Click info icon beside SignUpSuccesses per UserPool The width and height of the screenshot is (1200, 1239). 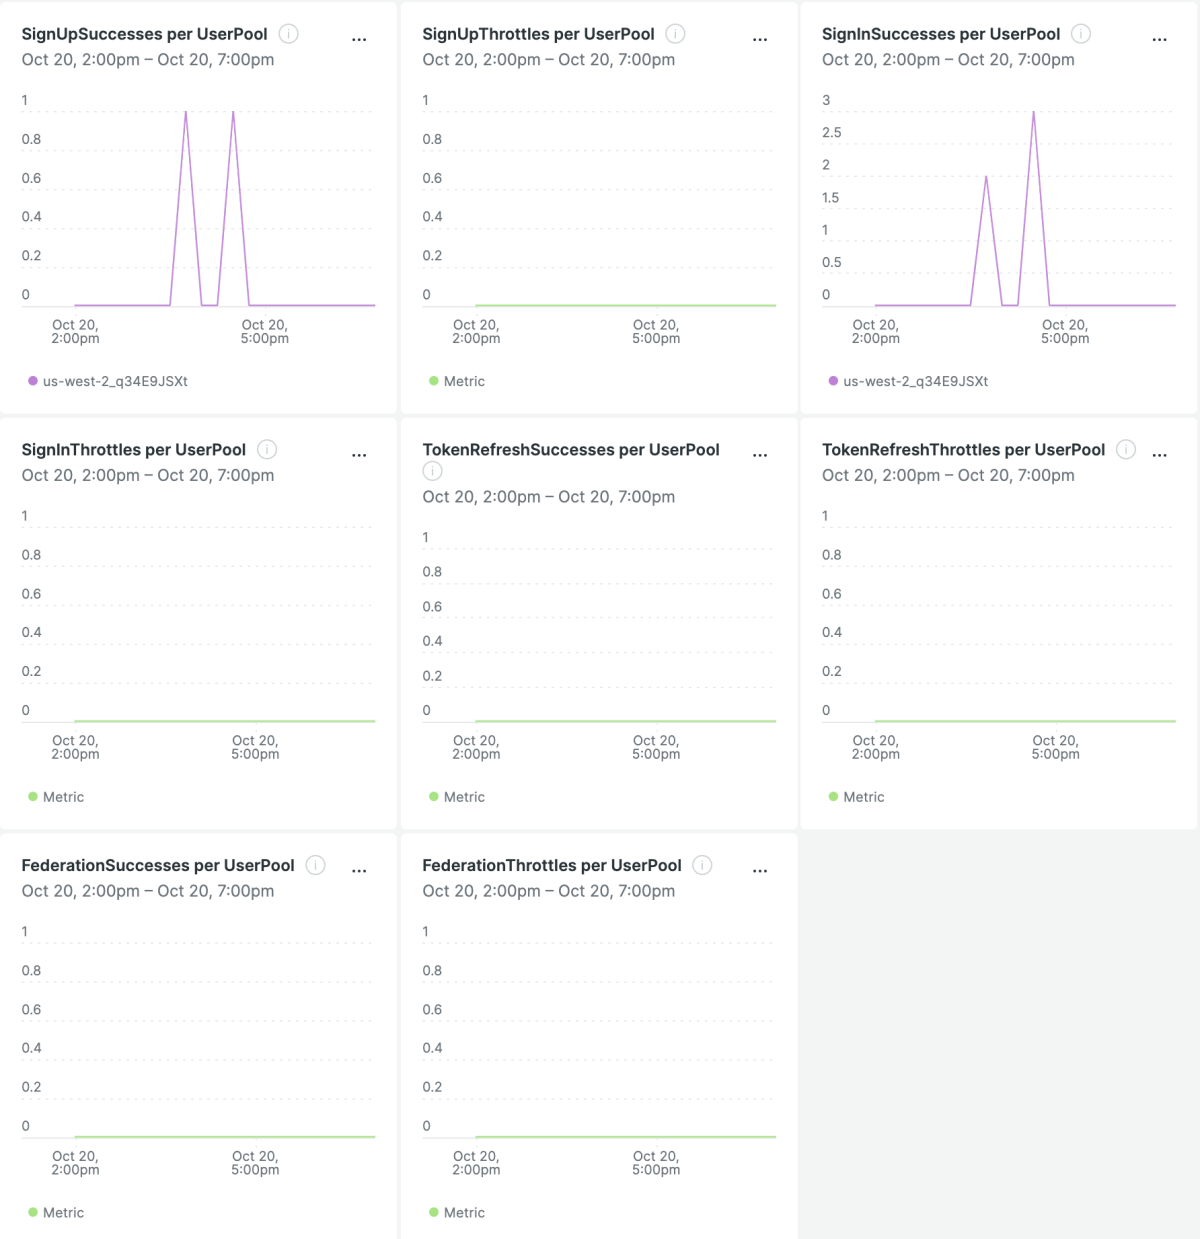288,34
